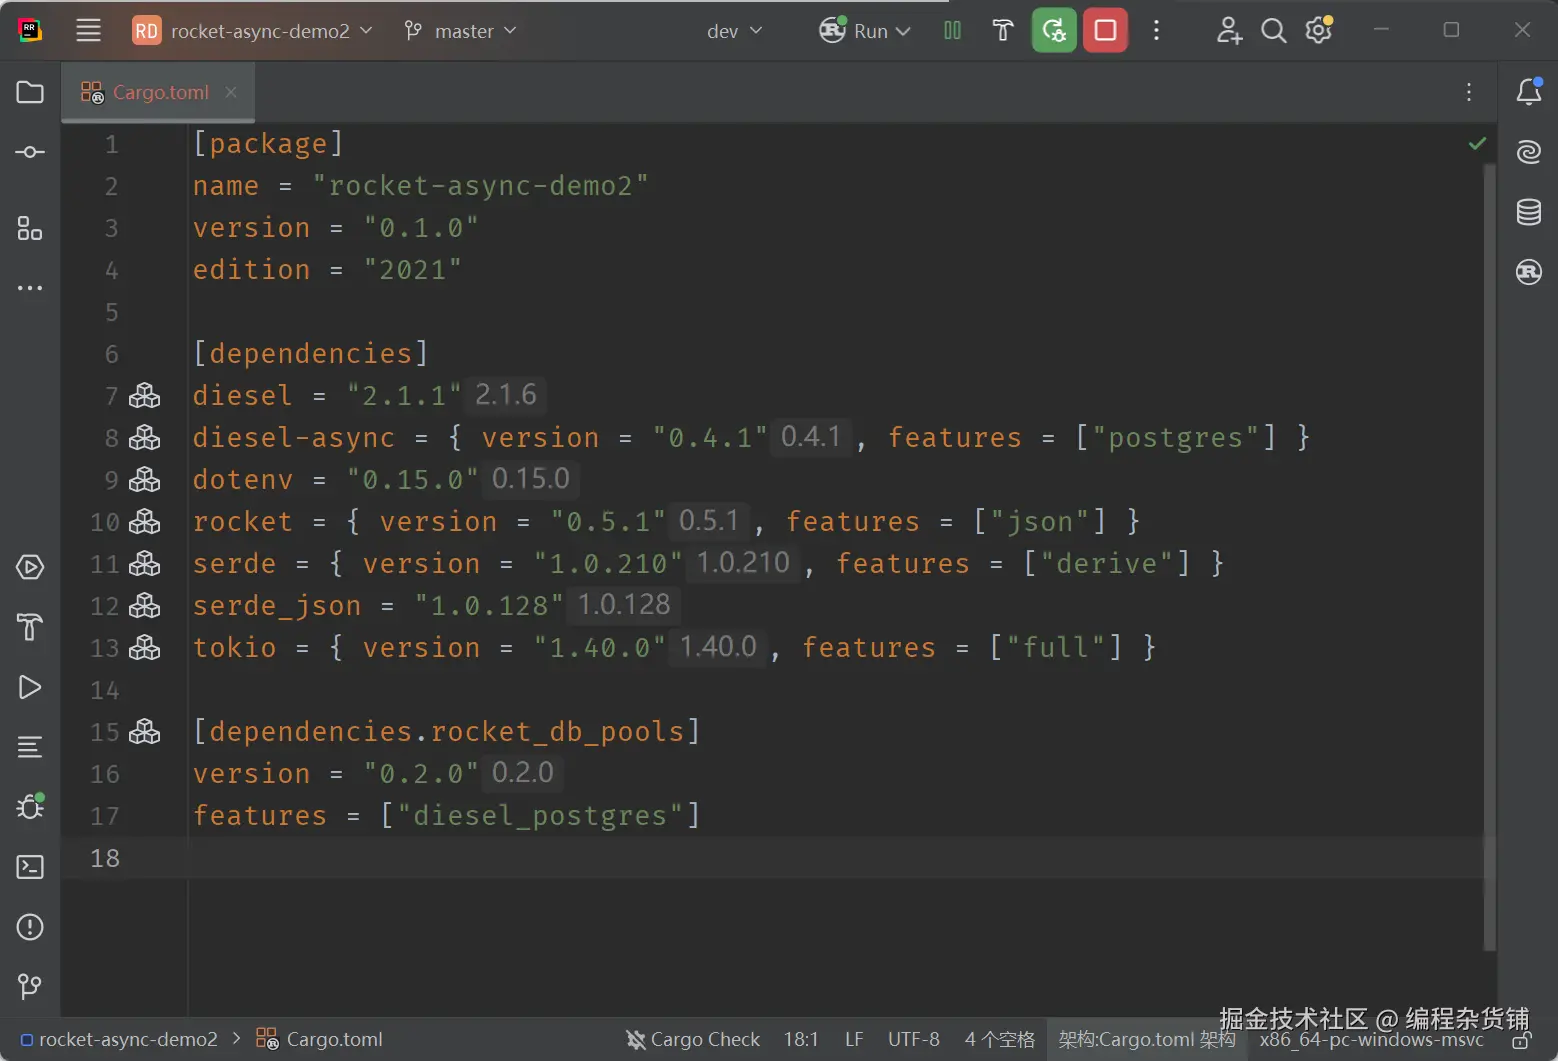1558x1061 pixels.
Task: Open the Debug tool window bug icon
Action: tap(30, 806)
